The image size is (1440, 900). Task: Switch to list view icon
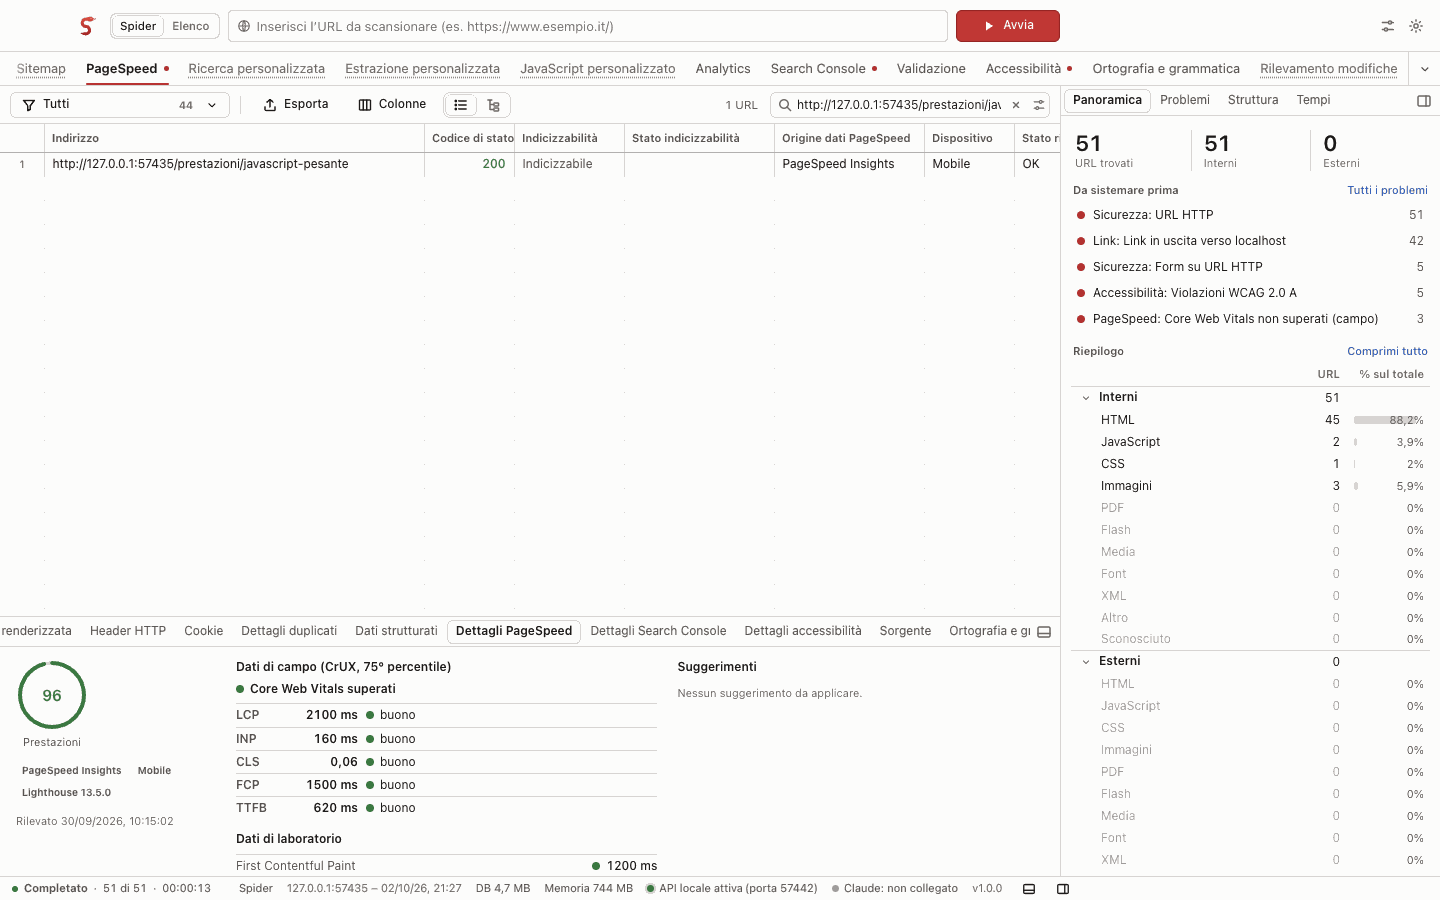(461, 105)
